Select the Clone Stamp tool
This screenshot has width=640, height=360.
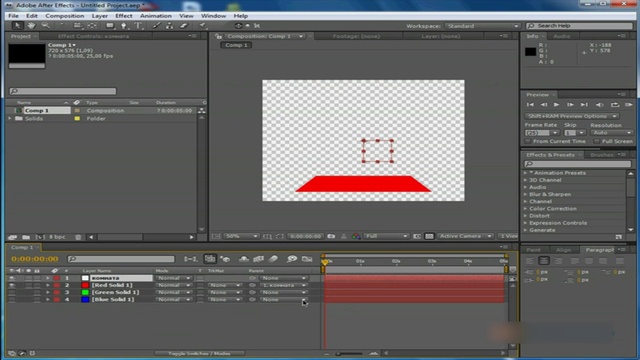coord(169,26)
